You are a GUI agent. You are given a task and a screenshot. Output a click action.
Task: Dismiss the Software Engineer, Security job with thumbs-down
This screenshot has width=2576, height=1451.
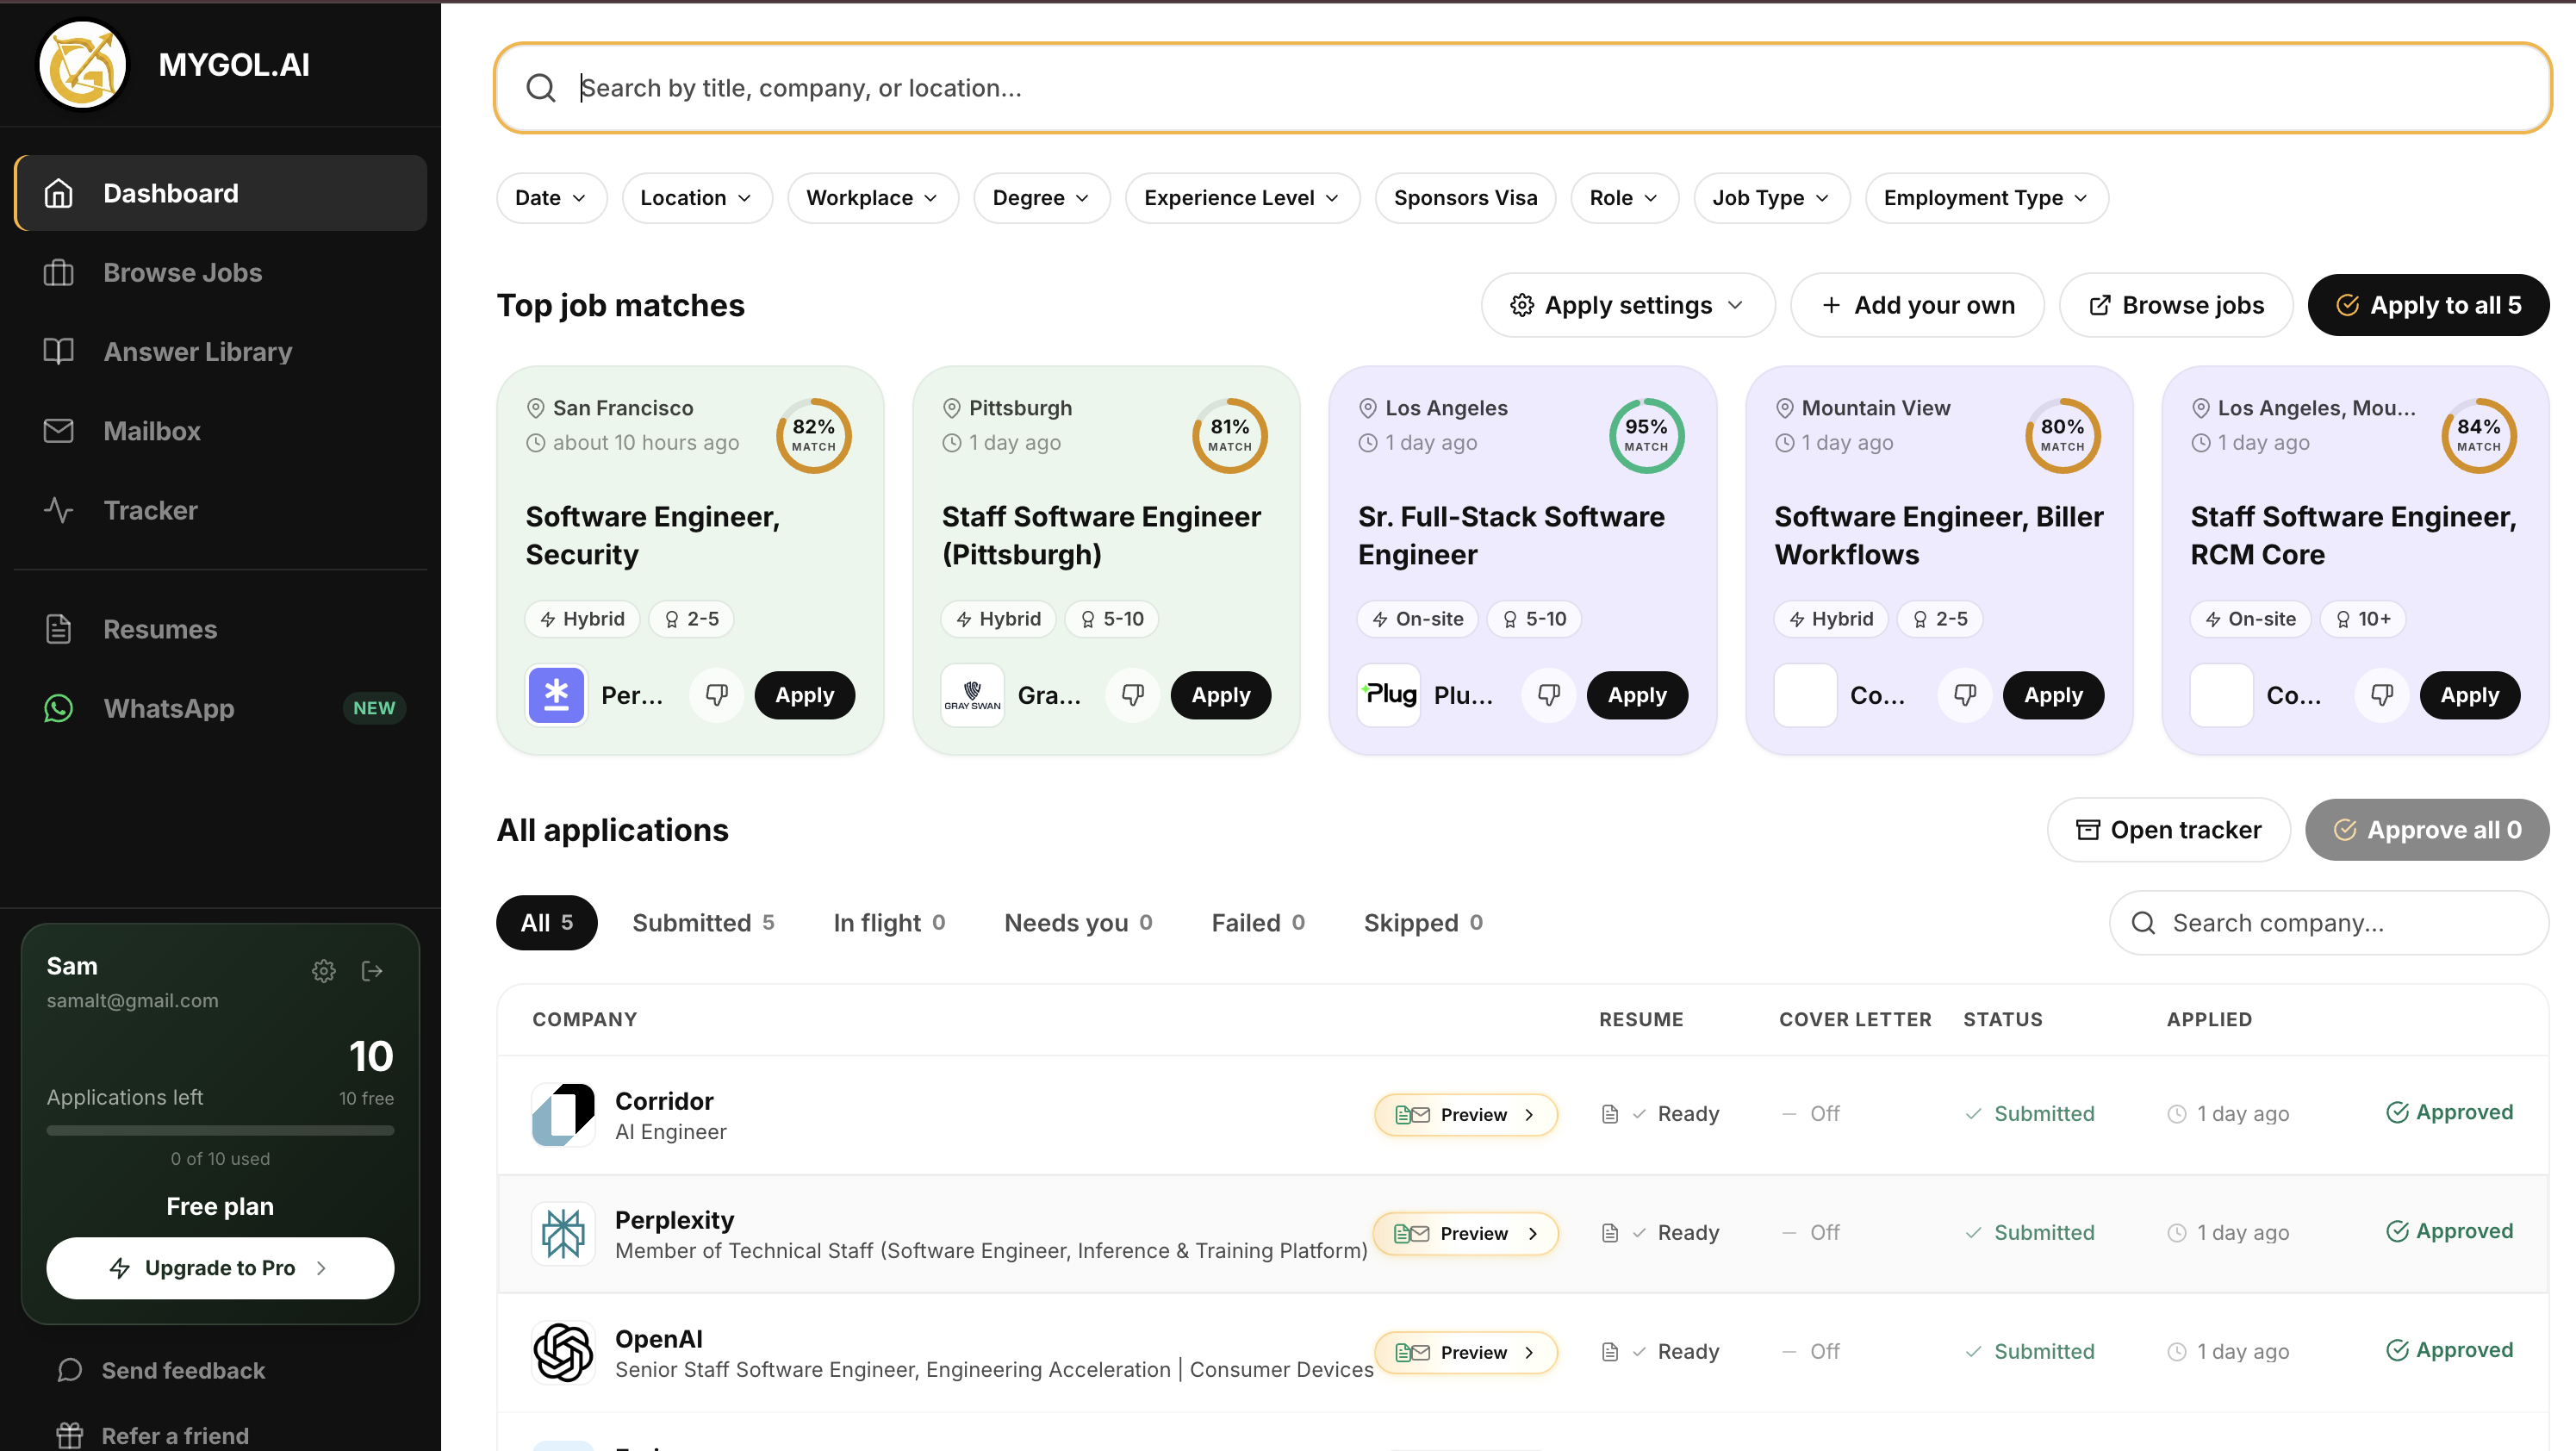716,694
